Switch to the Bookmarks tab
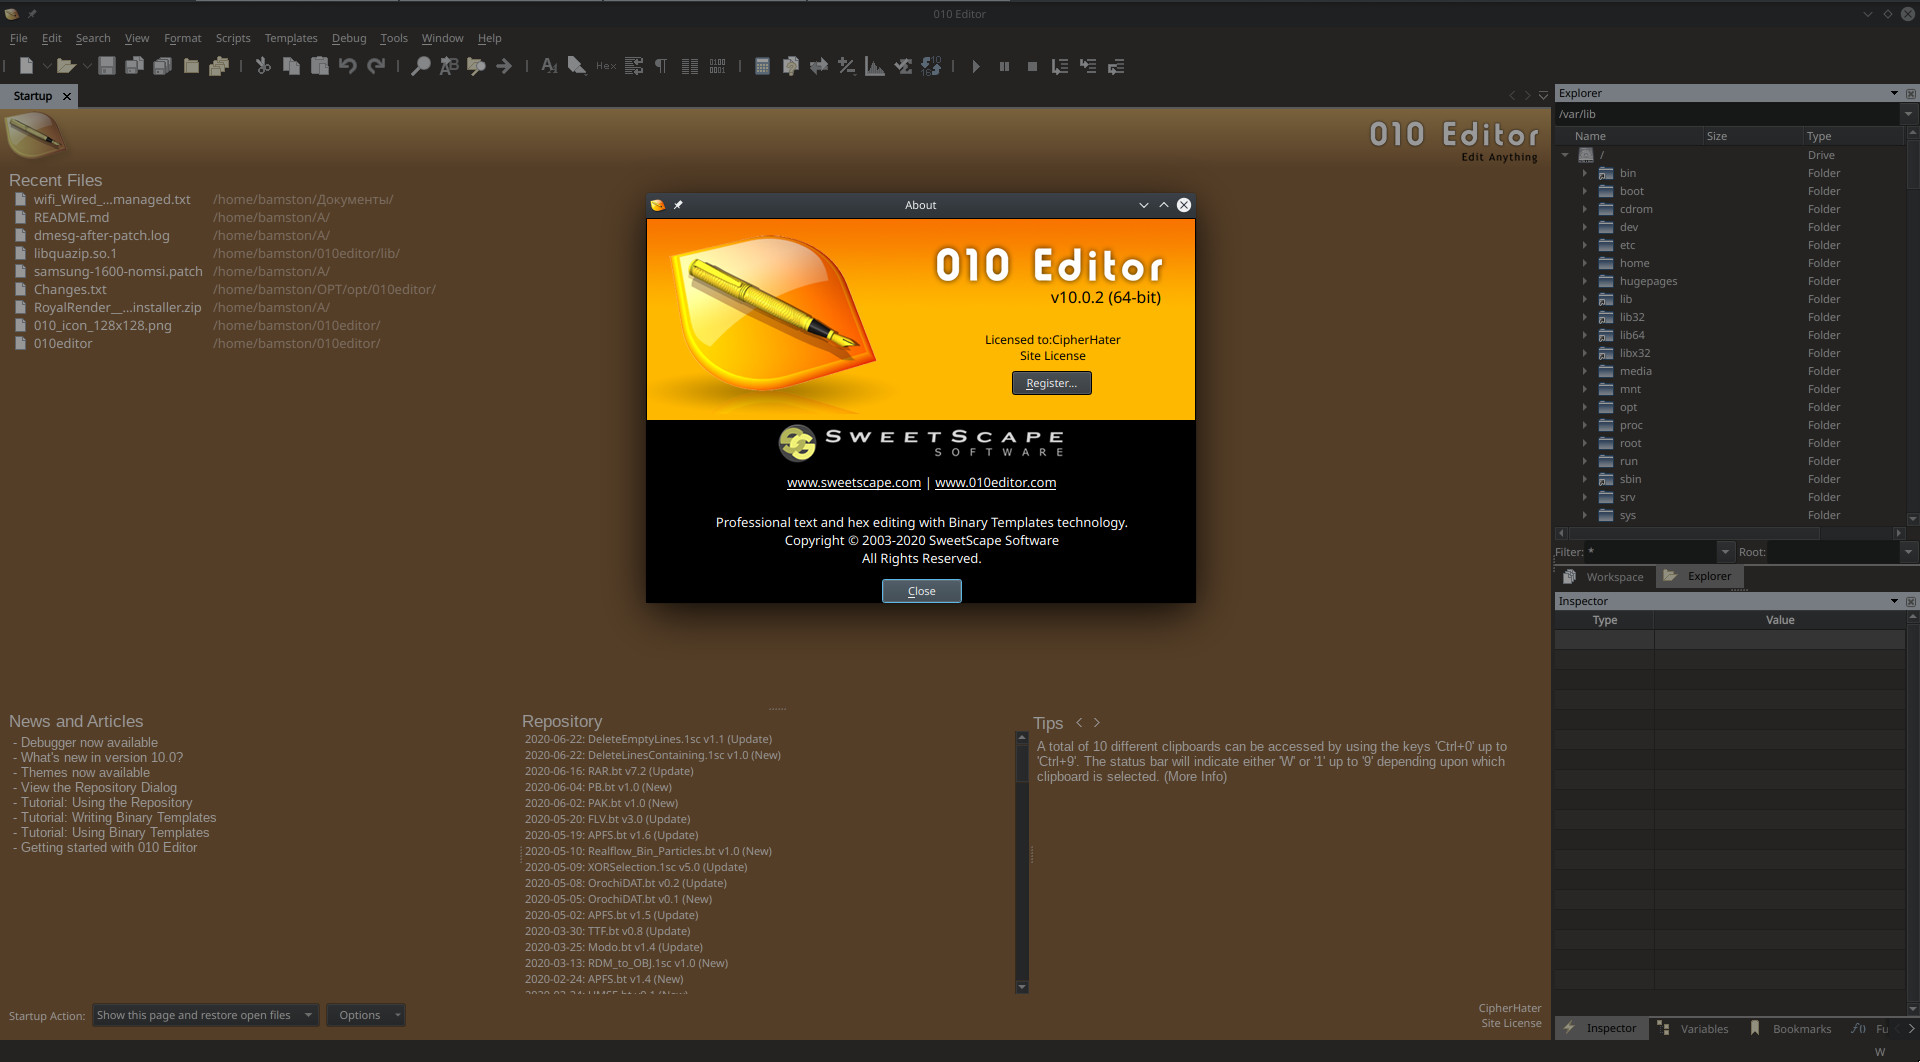Image resolution: width=1920 pixels, height=1062 pixels. (x=1792, y=1029)
